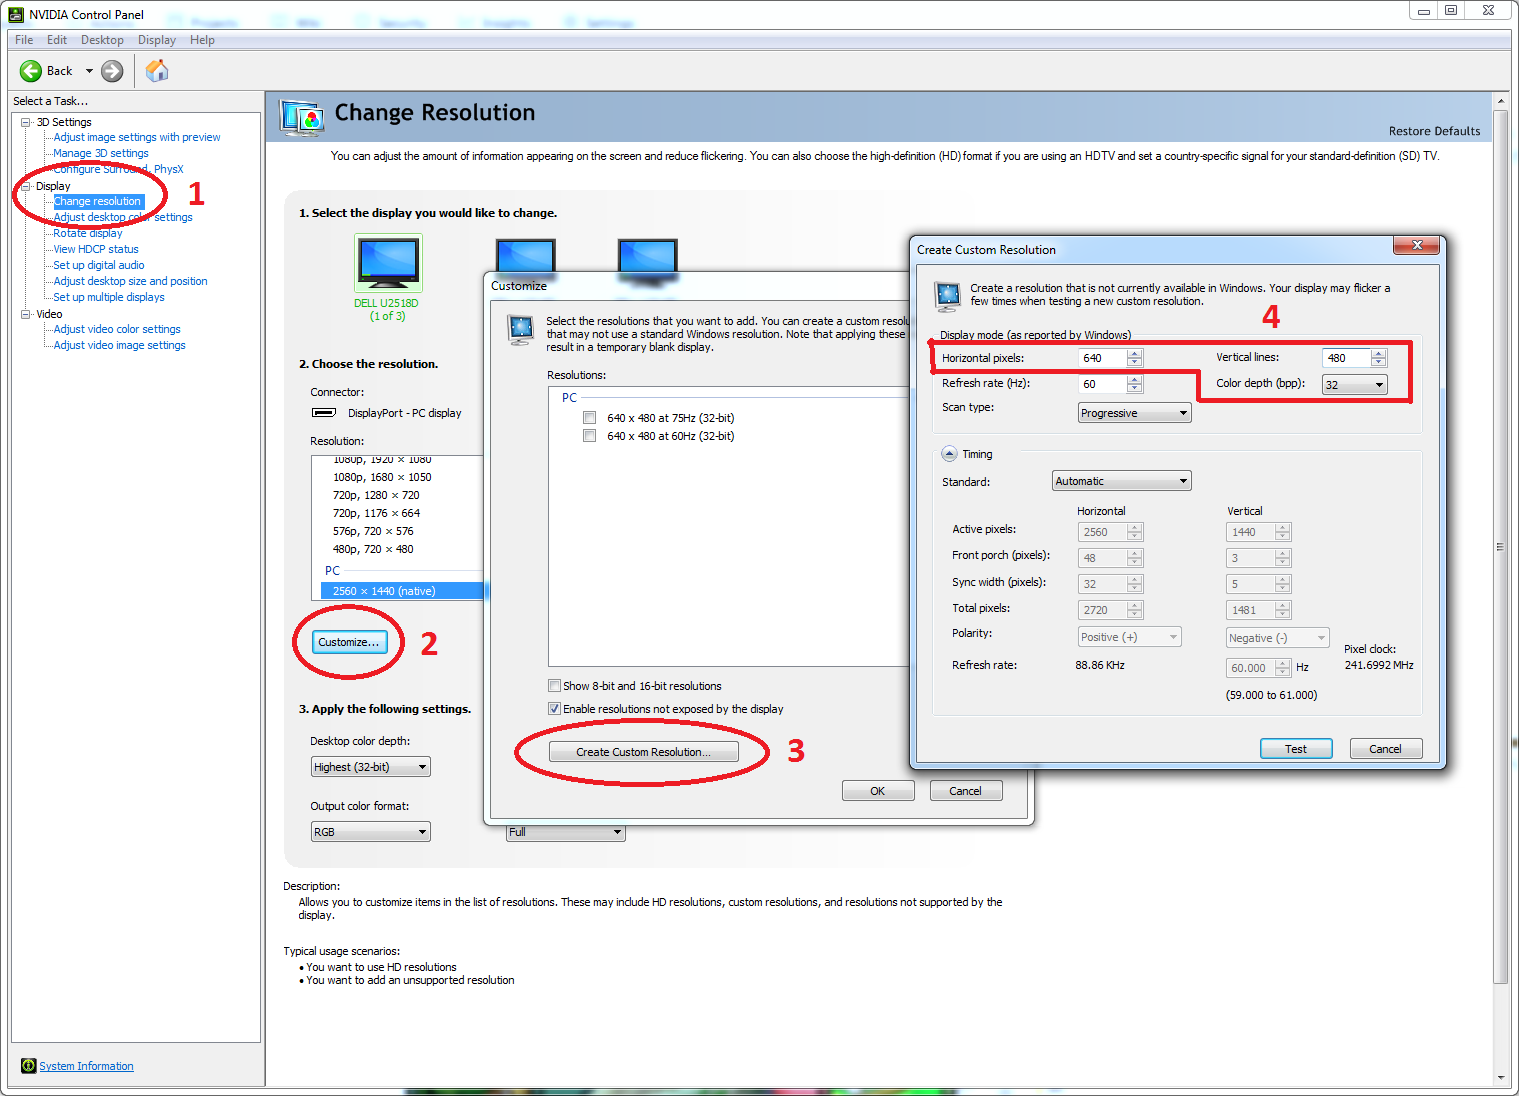This screenshot has width=1519, height=1096.
Task: Increase Horizontal pixels with up spinner
Action: pyautogui.click(x=1135, y=353)
